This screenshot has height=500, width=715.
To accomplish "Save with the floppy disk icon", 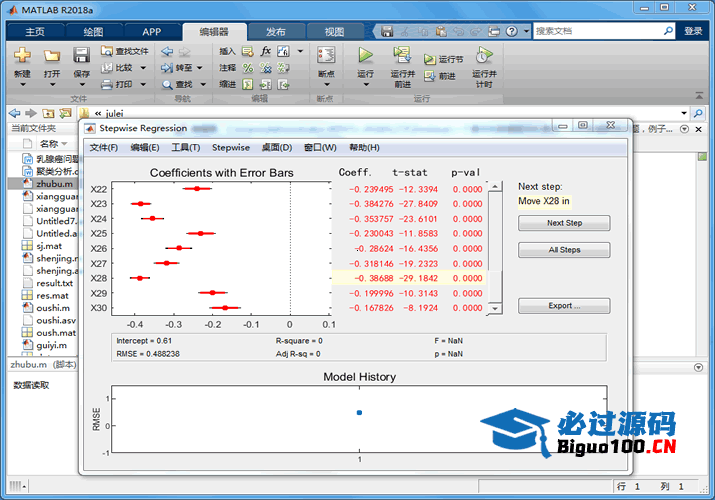I will (81, 56).
